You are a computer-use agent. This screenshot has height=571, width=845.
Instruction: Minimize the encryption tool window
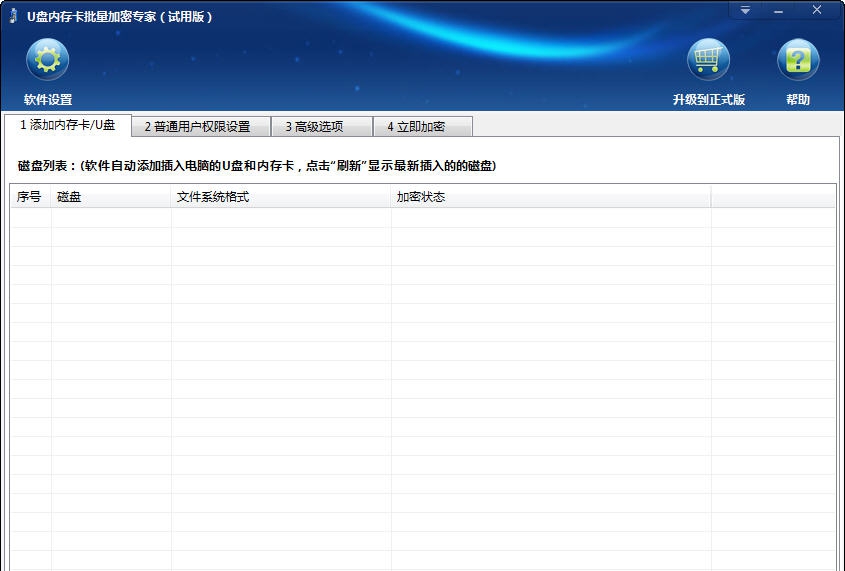(x=780, y=10)
